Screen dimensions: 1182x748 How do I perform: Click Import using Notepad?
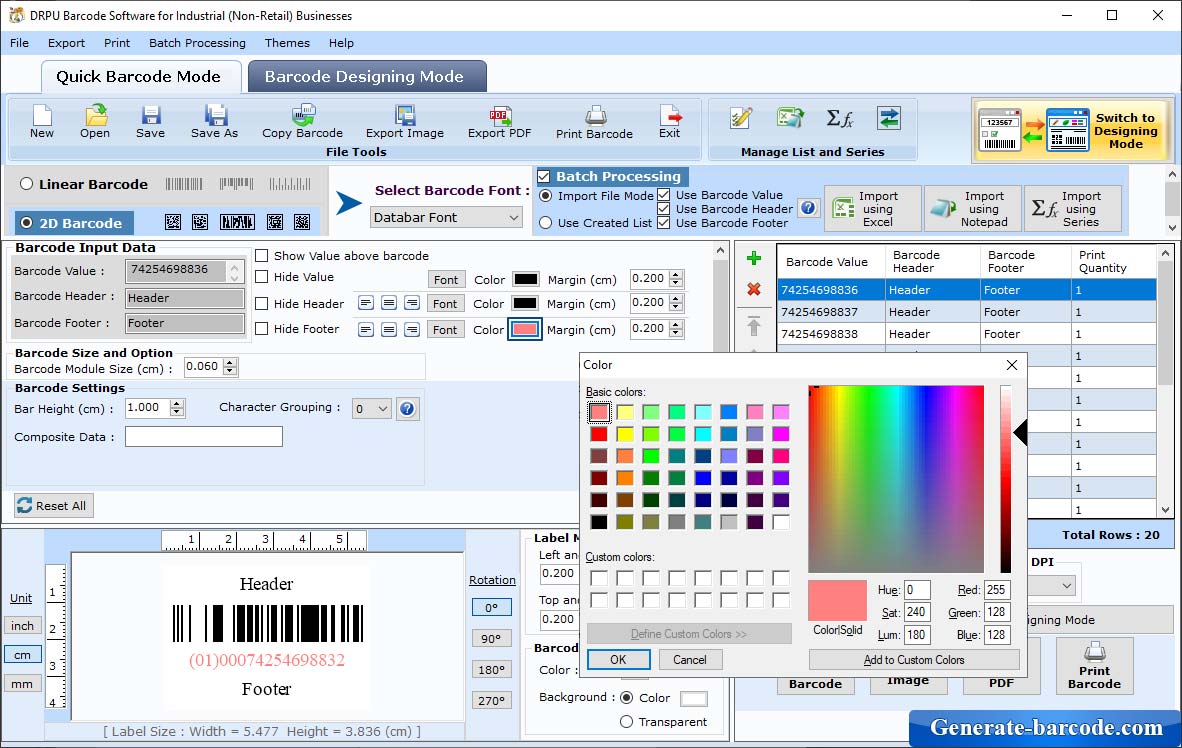[973, 208]
